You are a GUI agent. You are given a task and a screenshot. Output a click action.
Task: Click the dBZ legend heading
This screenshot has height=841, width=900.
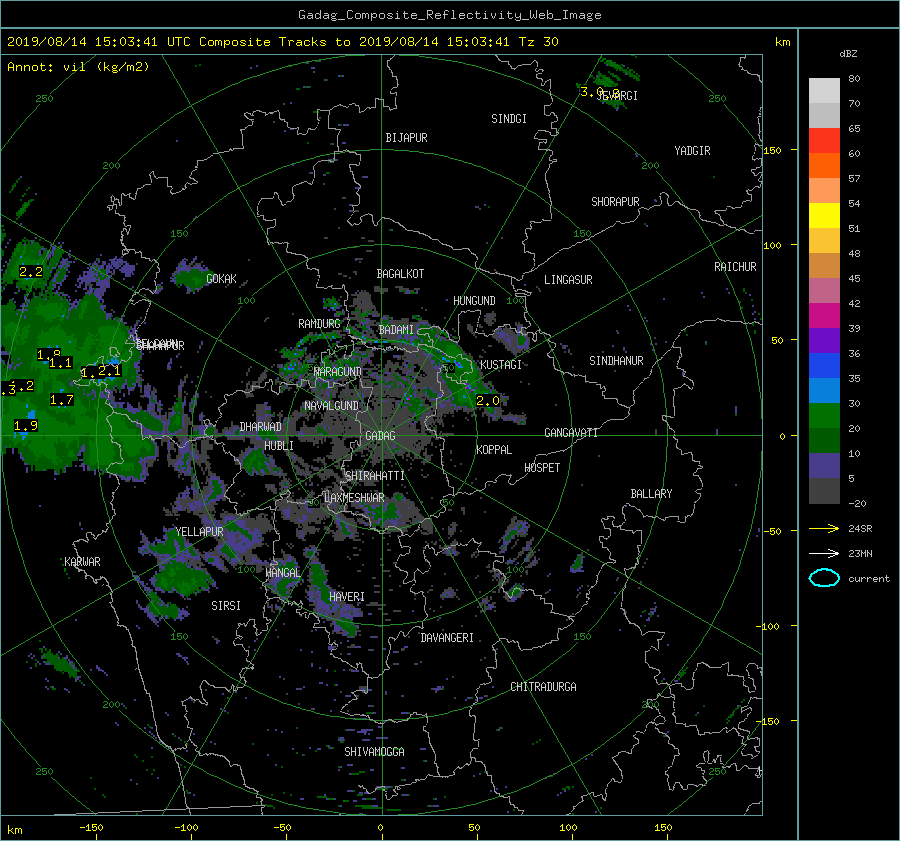tap(848, 53)
